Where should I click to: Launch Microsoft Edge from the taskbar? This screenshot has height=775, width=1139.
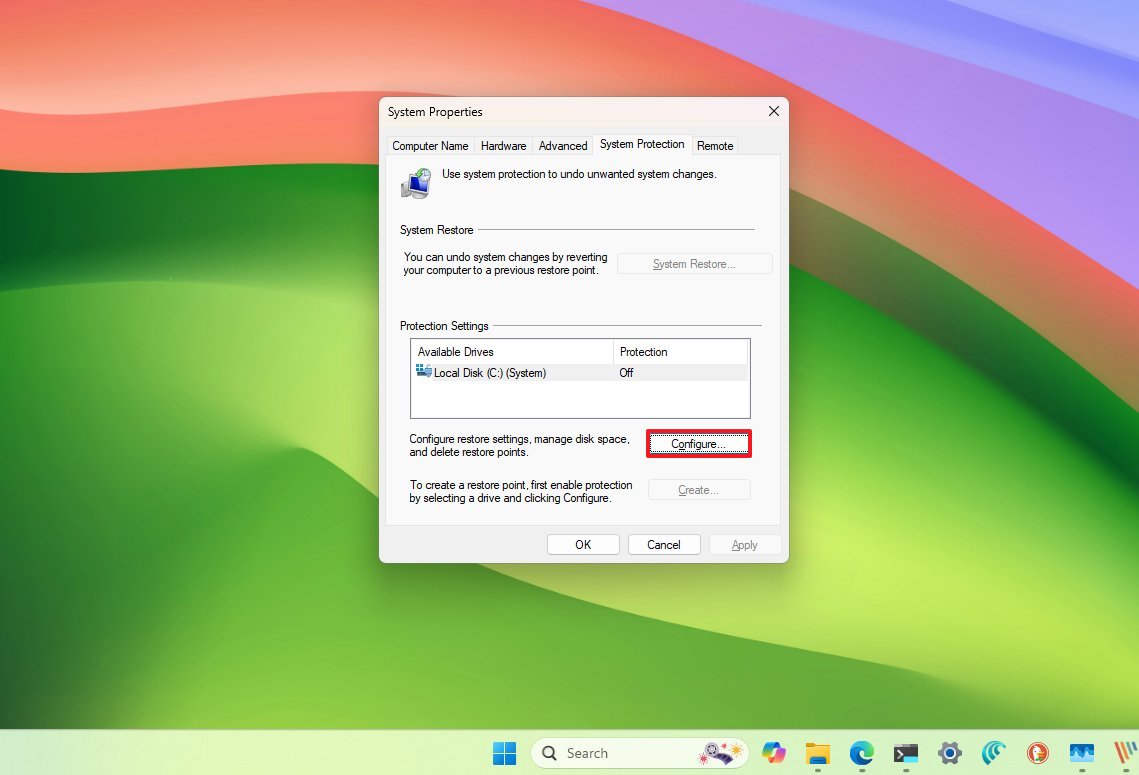click(861, 753)
